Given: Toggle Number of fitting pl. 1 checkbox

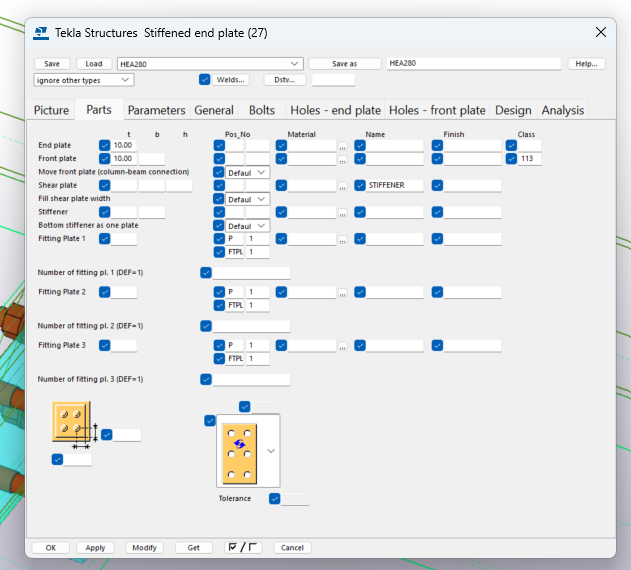Looking at the screenshot, I should click(206, 273).
